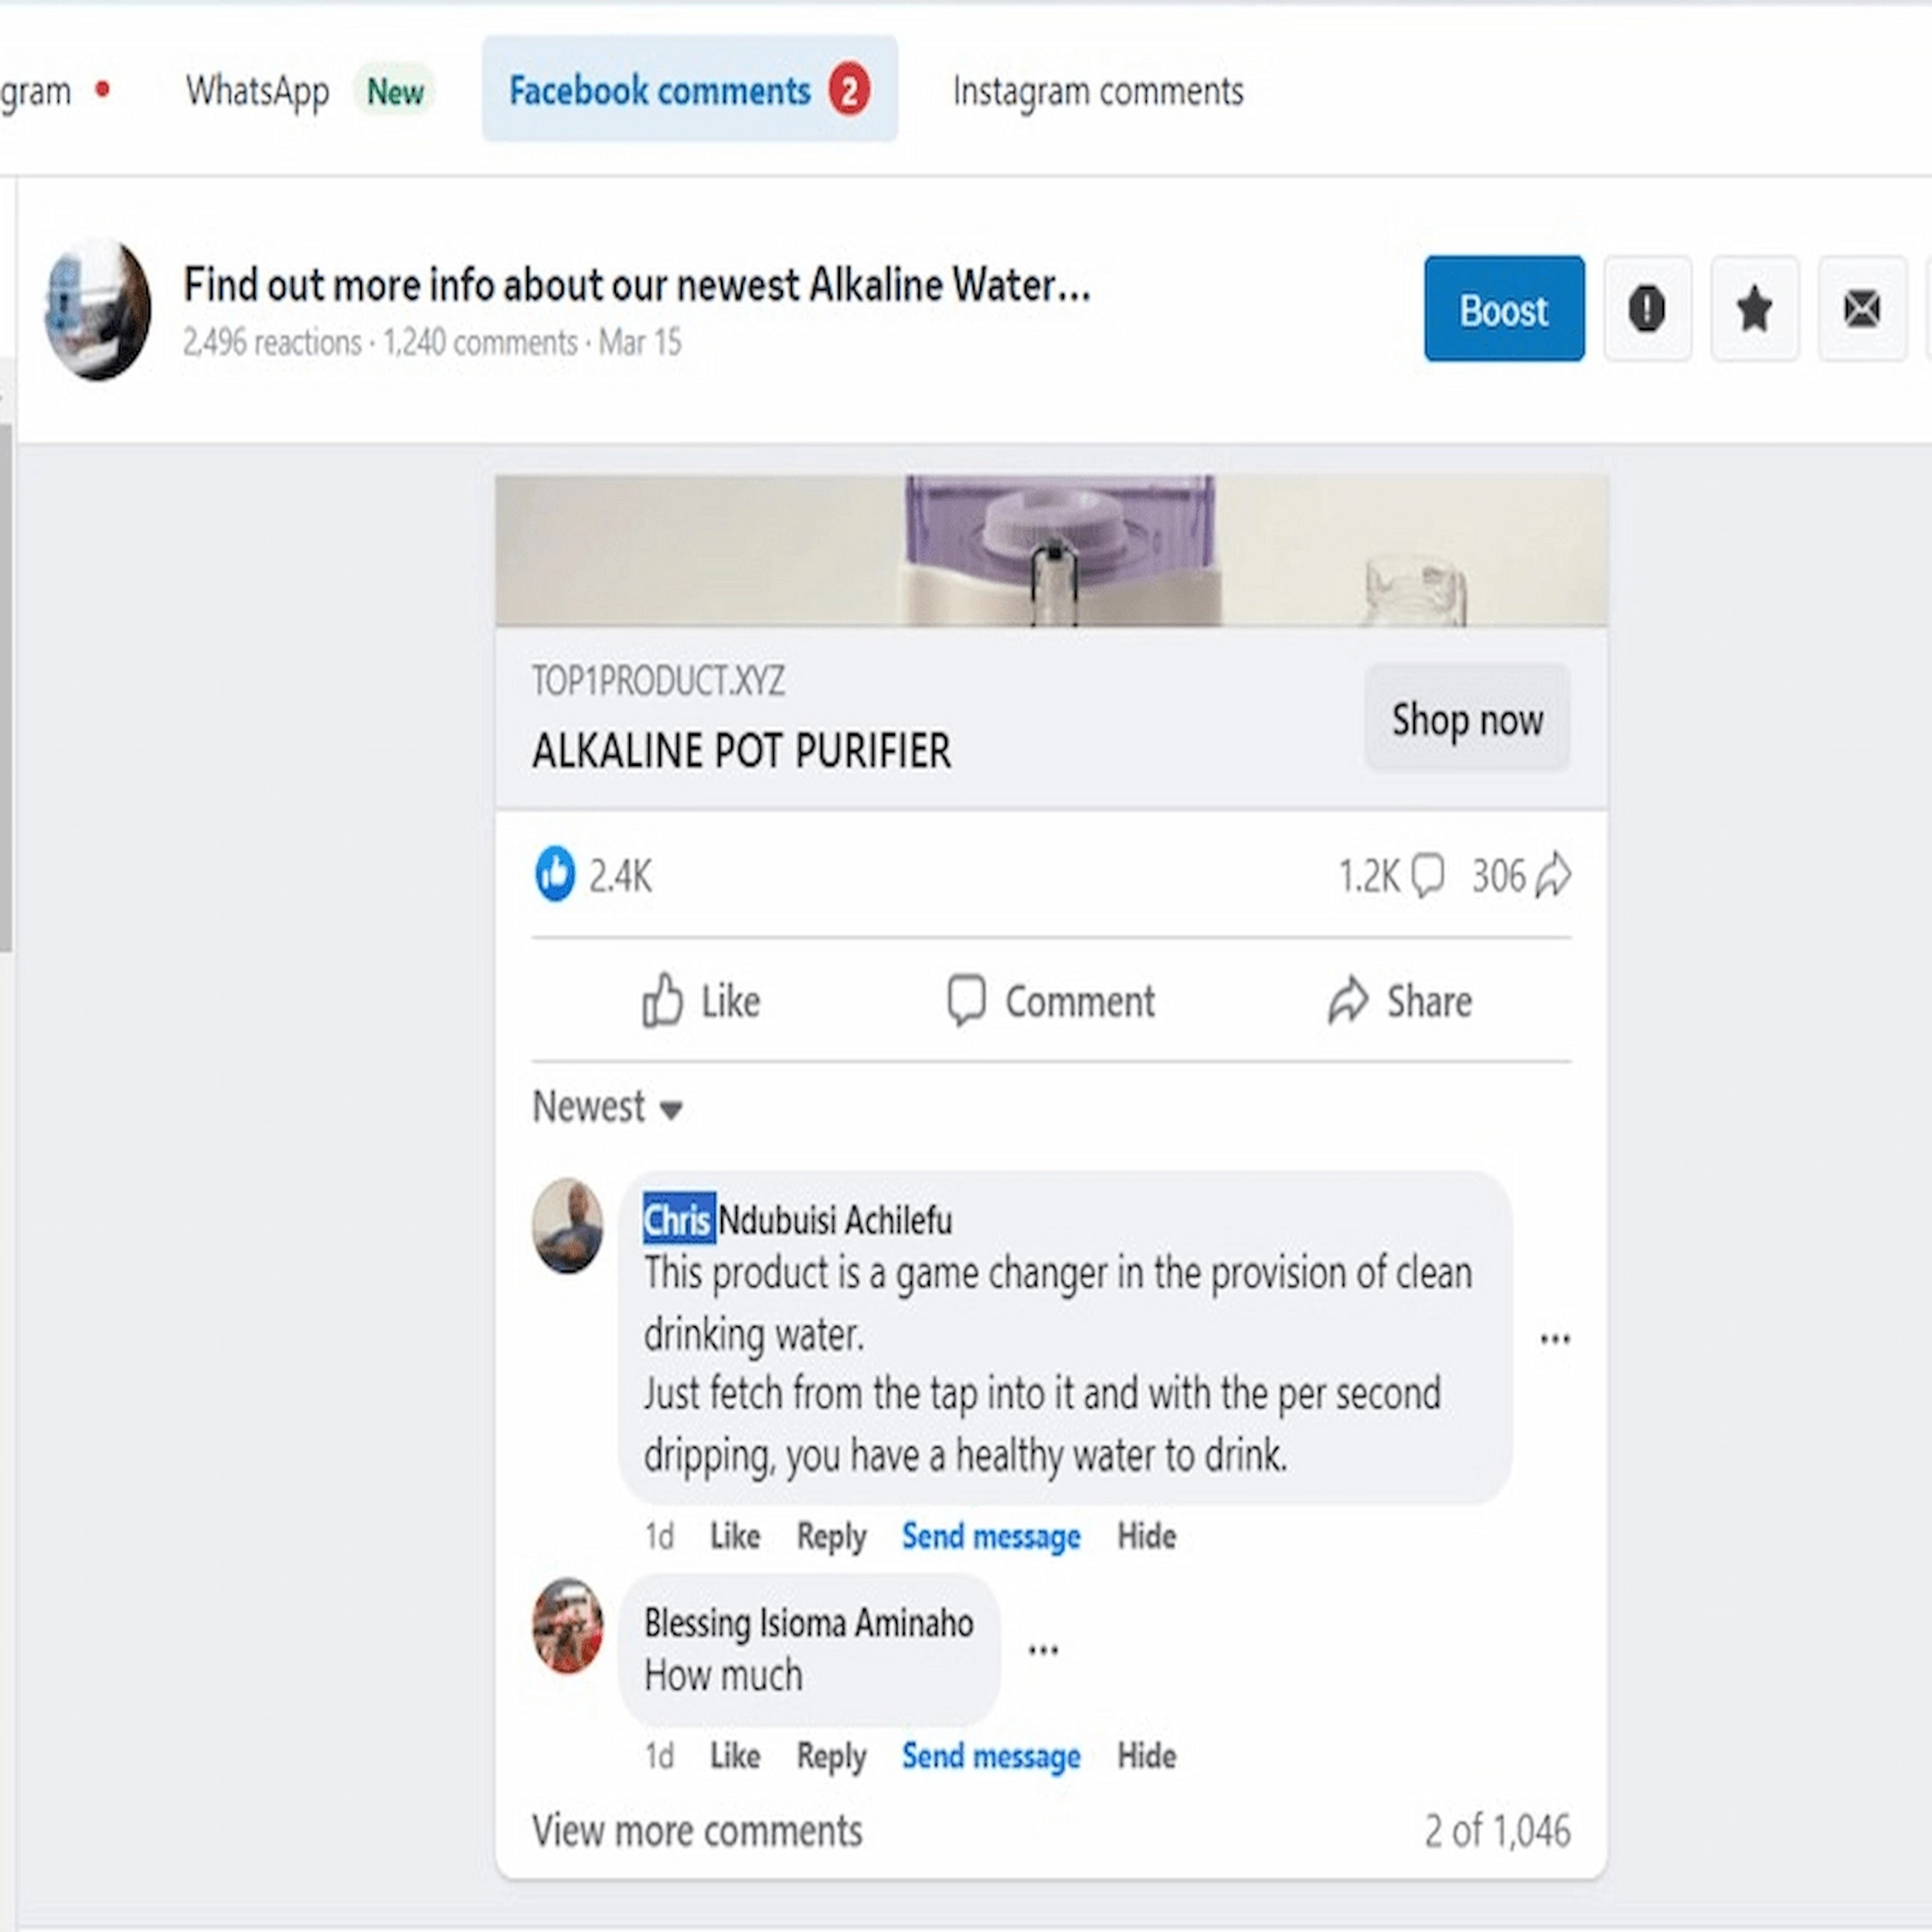Click 2,496 reactions · 1,240 comments · Mar 15

[432, 342]
